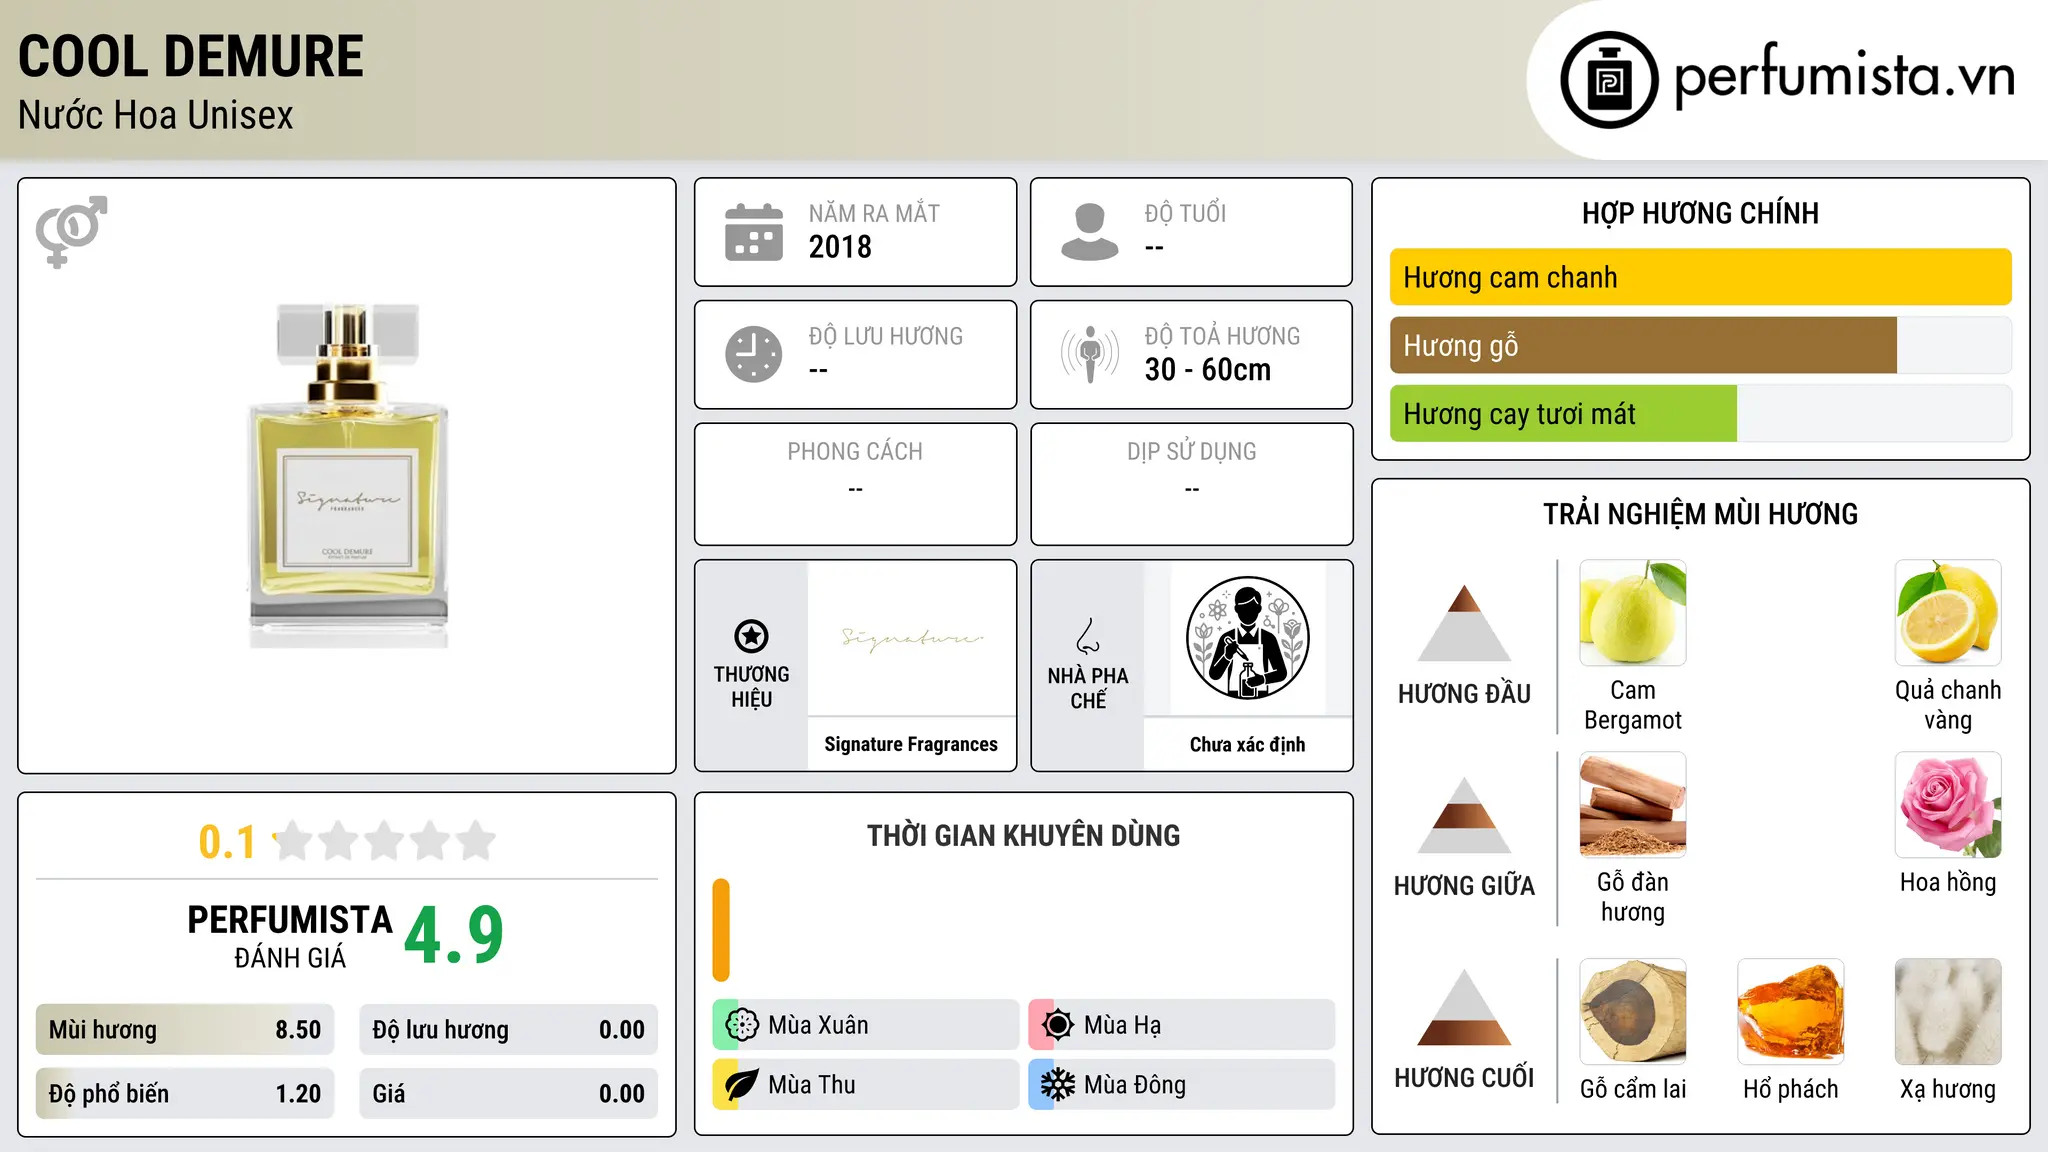2048x1152 pixels.
Task: Click the Hợp hương chính heading
Action: click(x=1700, y=213)
